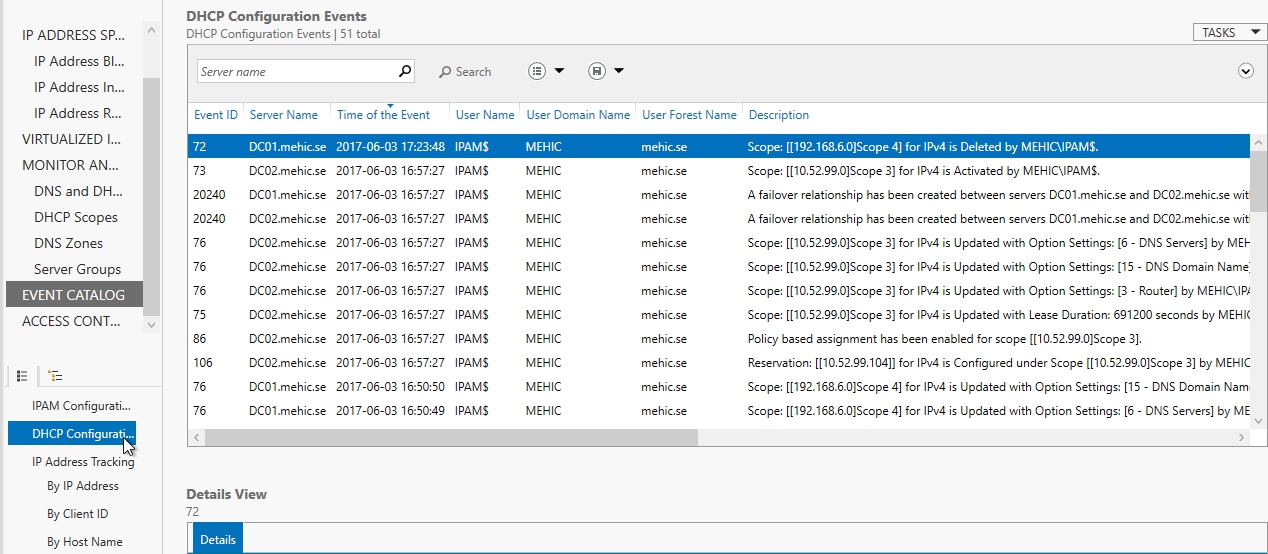Expand the circled chevron at toolbar right
The image size is (1268, 554).
(1245, 71)
